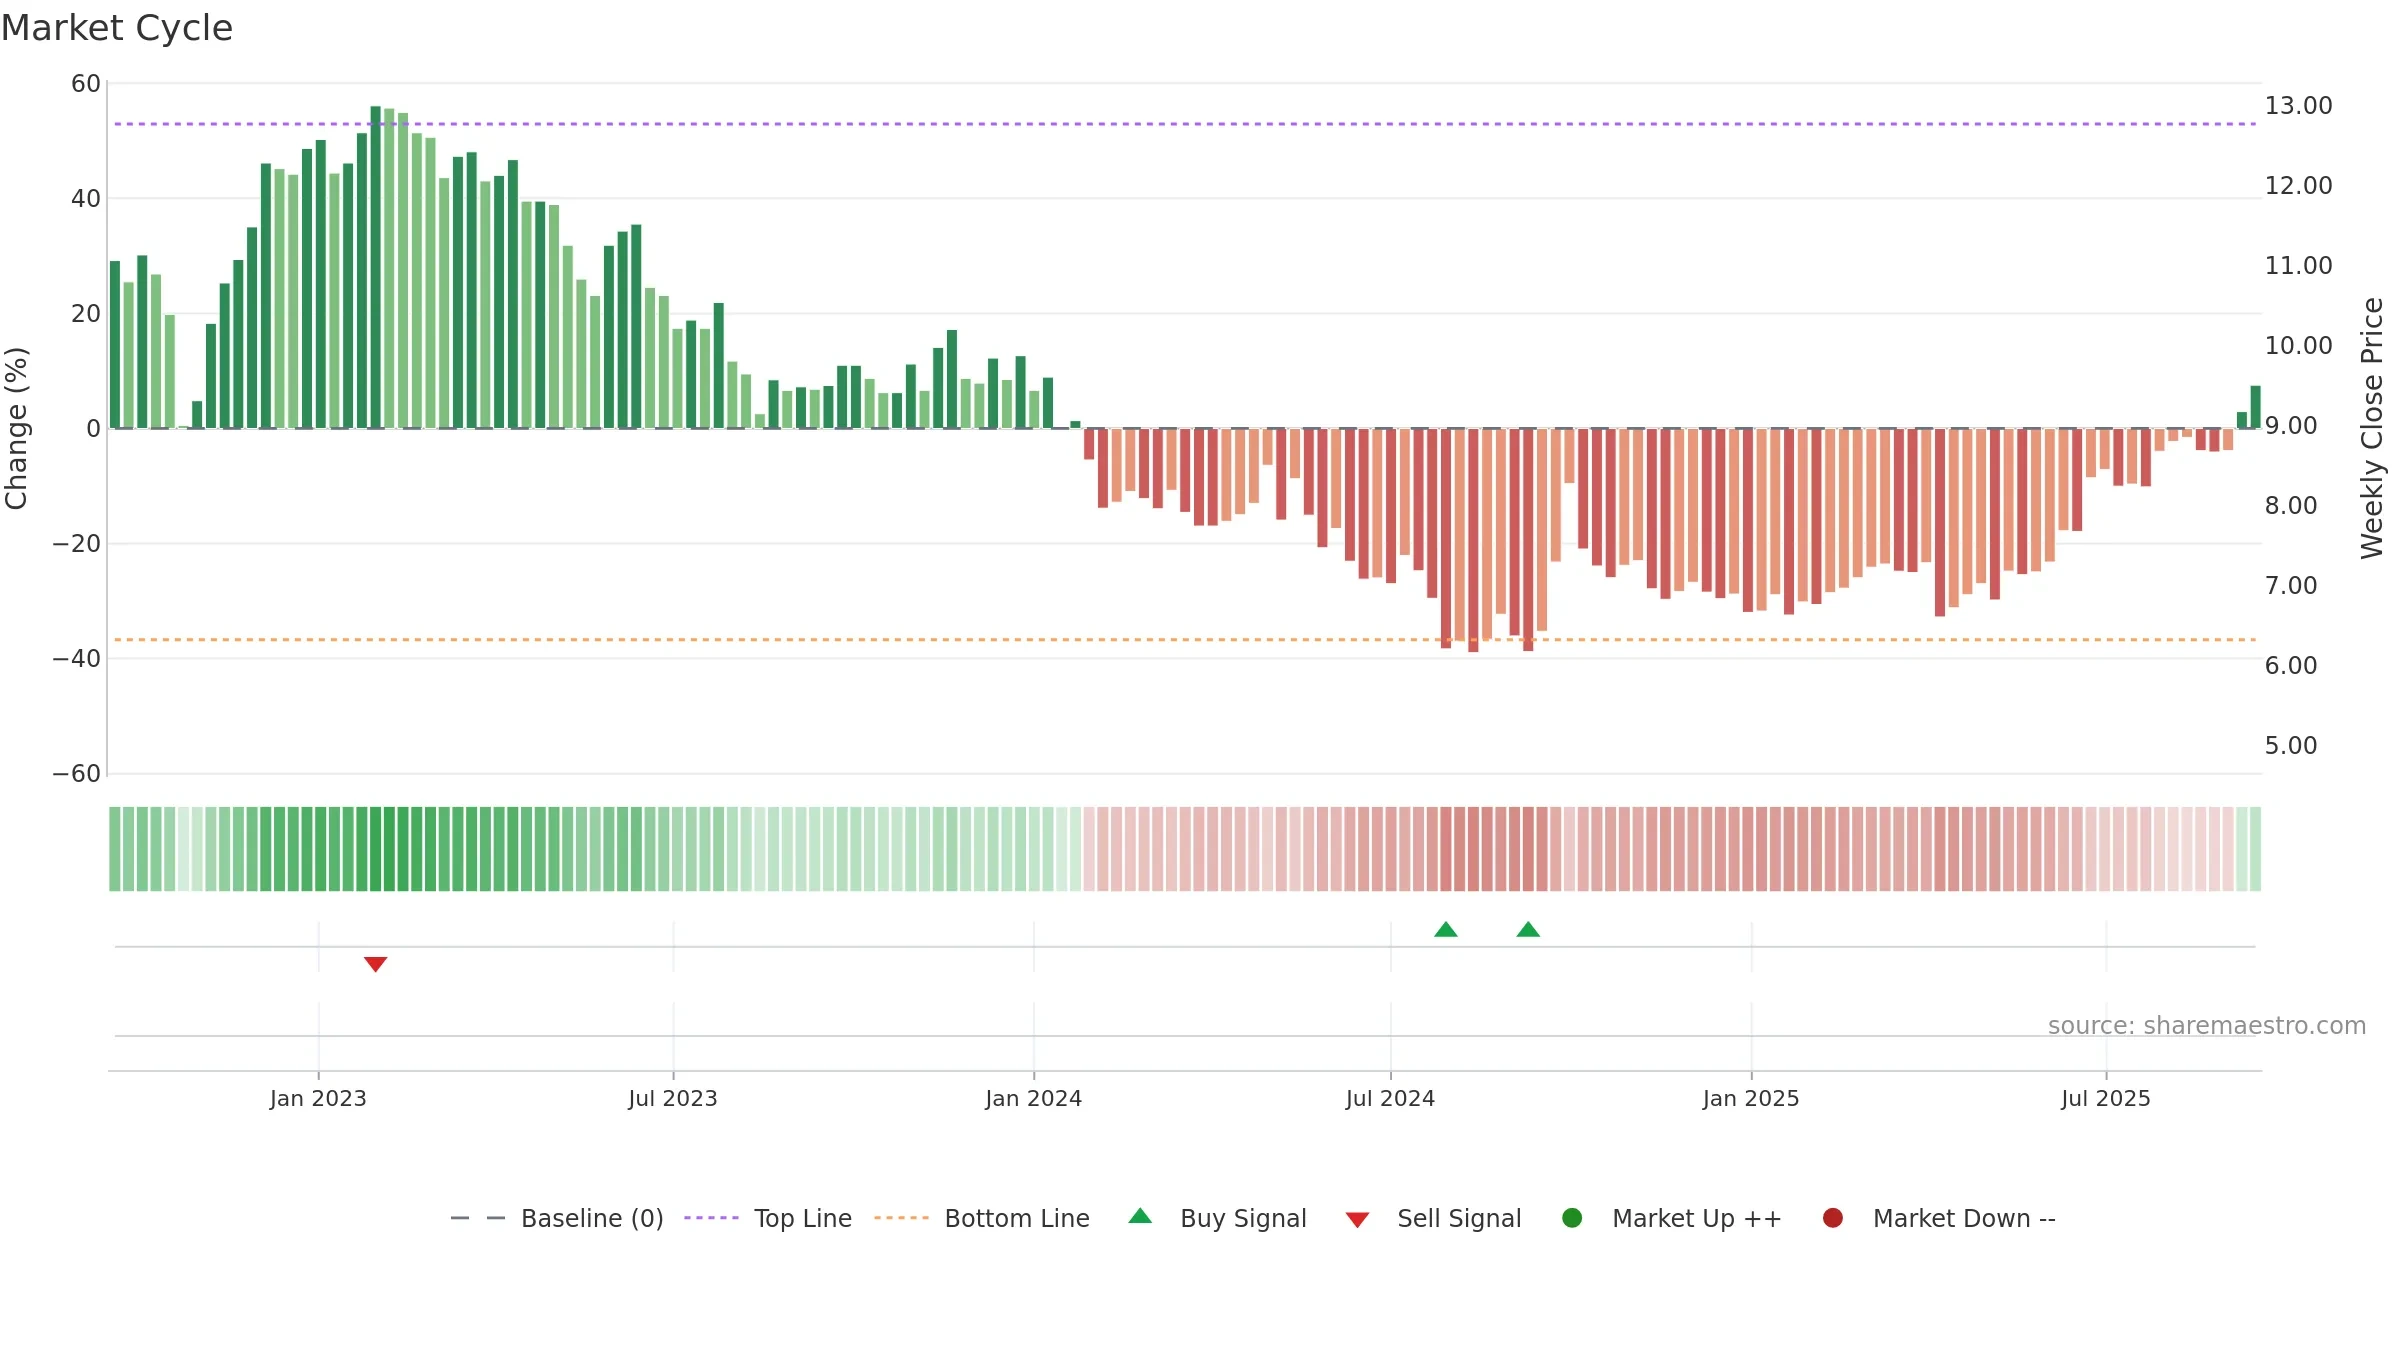Click the Jul 2024 x-axis label

[x=1390, y=1098]
